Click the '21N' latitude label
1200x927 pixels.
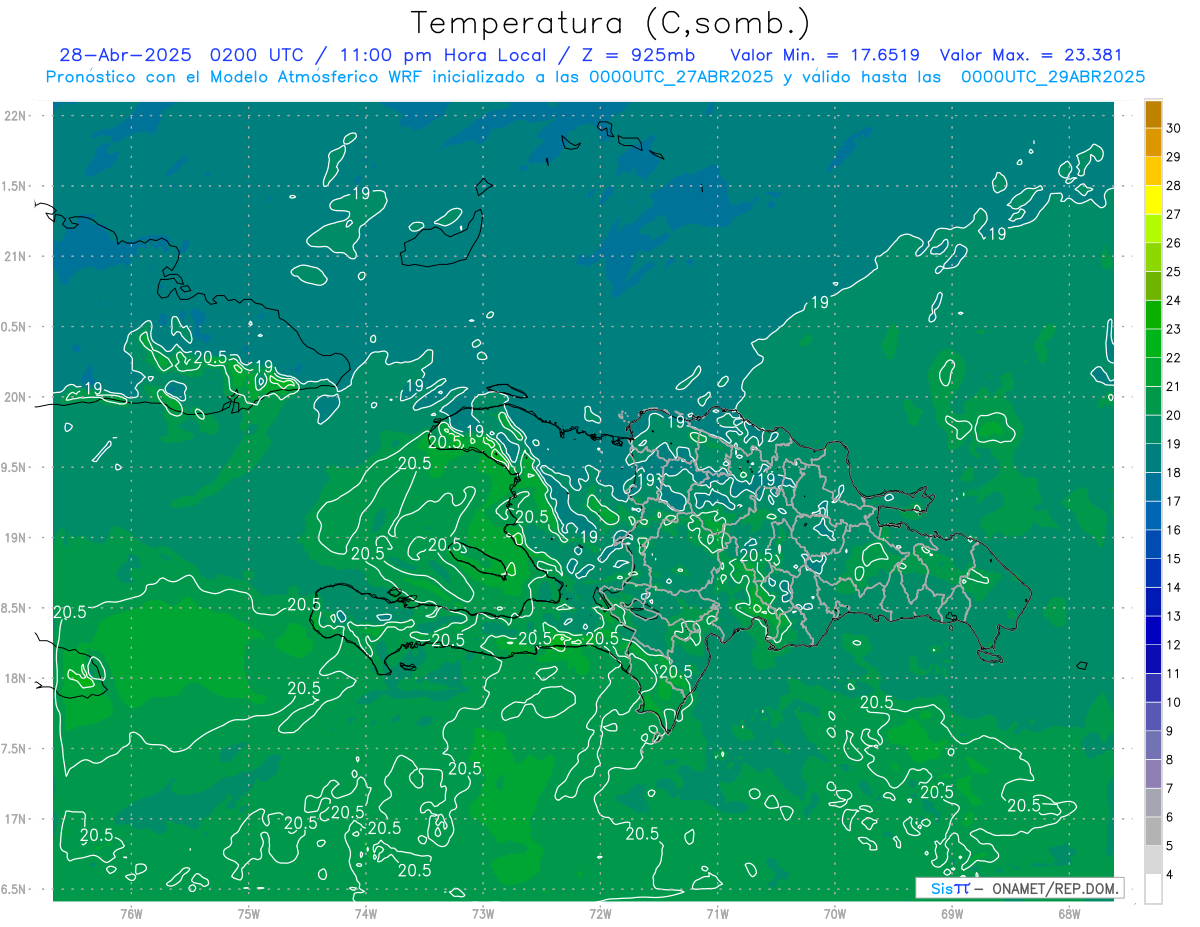[x=17, y=256]
